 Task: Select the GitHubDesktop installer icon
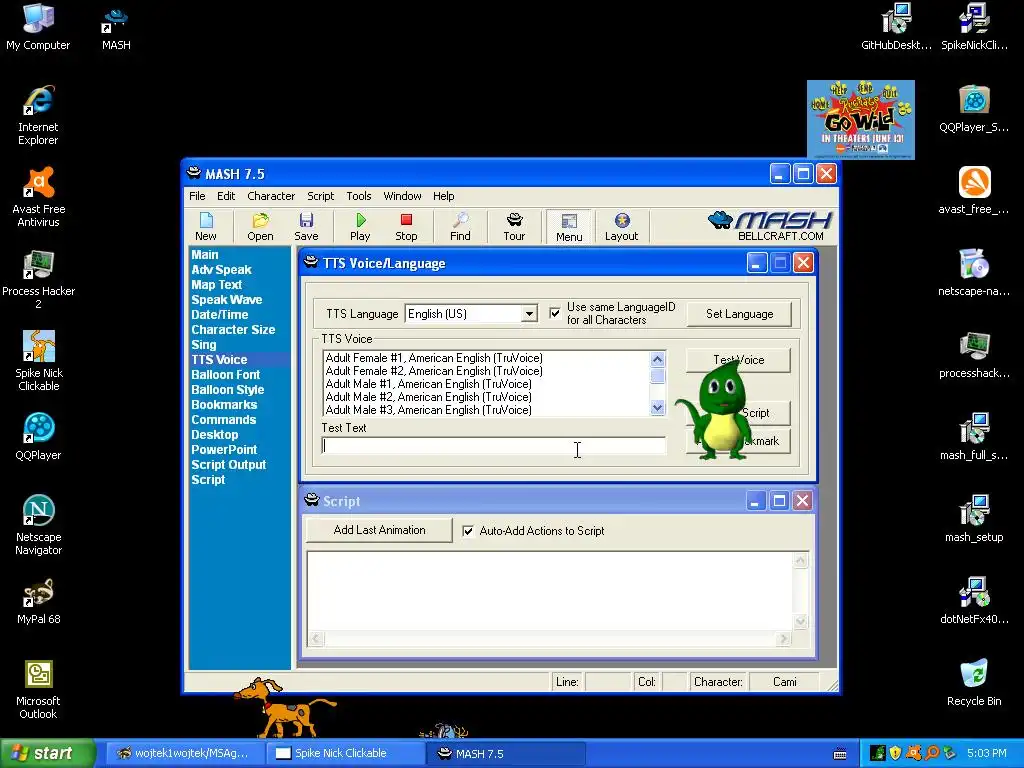[896, 27]
